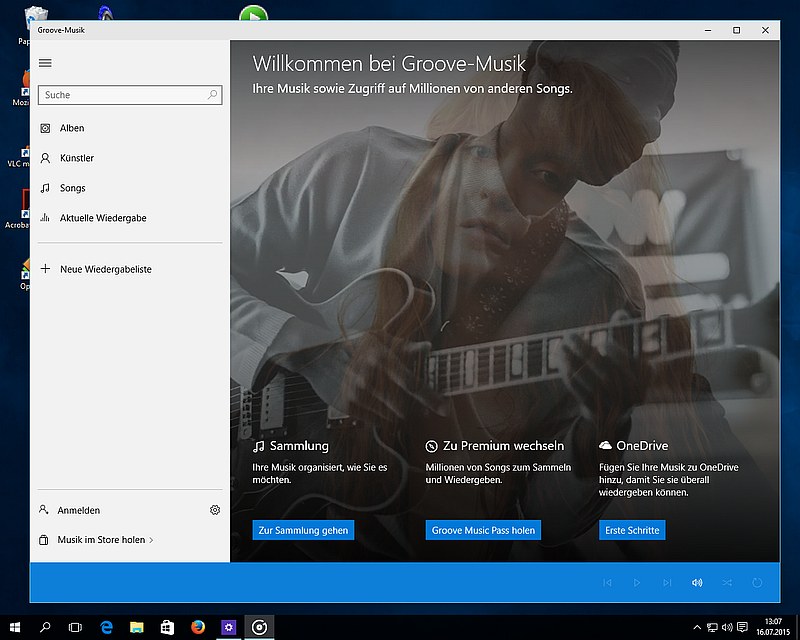Click the OneDrive heading
Viewport: 800px width, 640px height.
[642, 446]
